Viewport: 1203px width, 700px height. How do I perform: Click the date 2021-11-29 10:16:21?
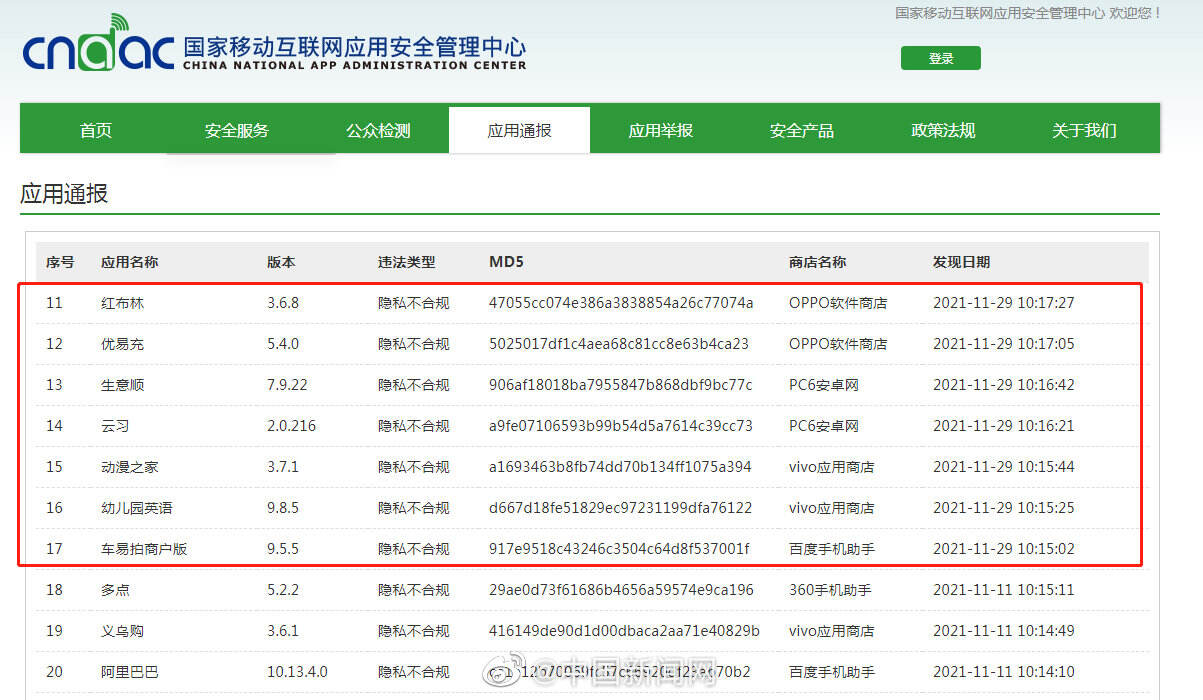tap(1004, 426)
